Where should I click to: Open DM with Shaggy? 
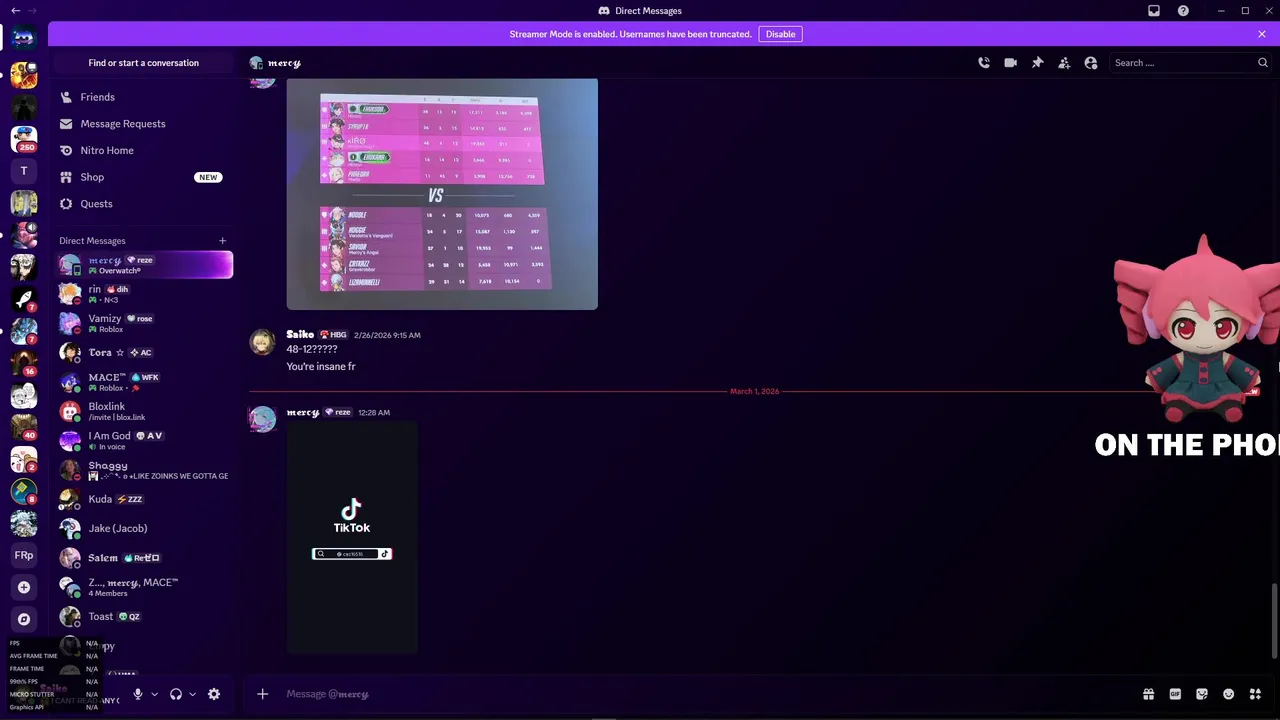pos(144,470)
